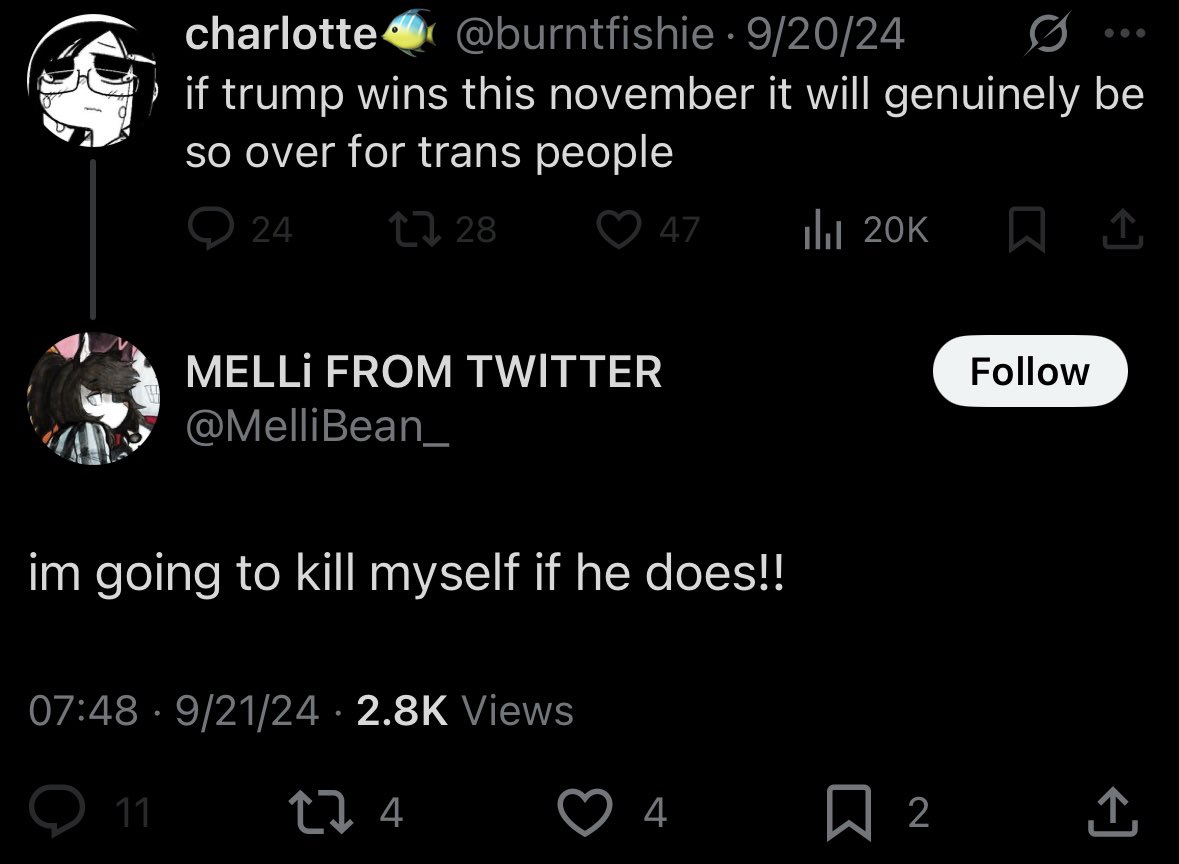Viewport: 1179px width, 864px height.
Task: Repost the main tweet with 4 reposts
Action: point(347,811)
